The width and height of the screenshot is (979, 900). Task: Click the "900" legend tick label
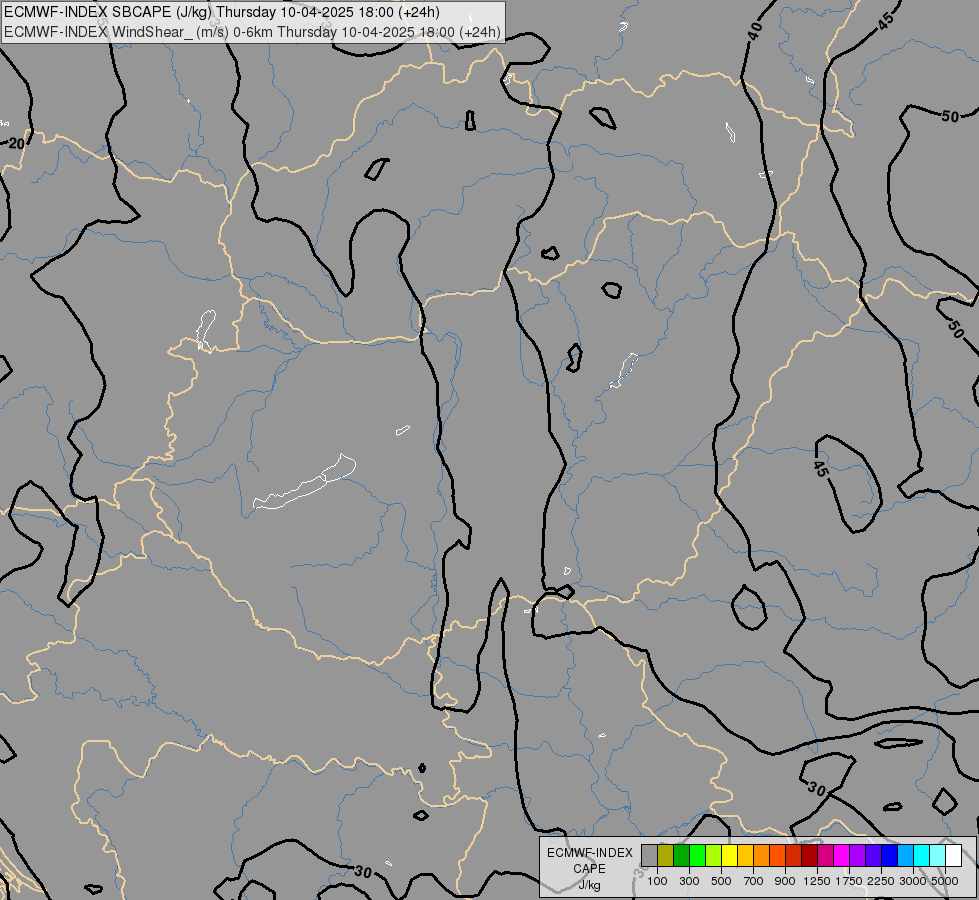pos(785,881)
